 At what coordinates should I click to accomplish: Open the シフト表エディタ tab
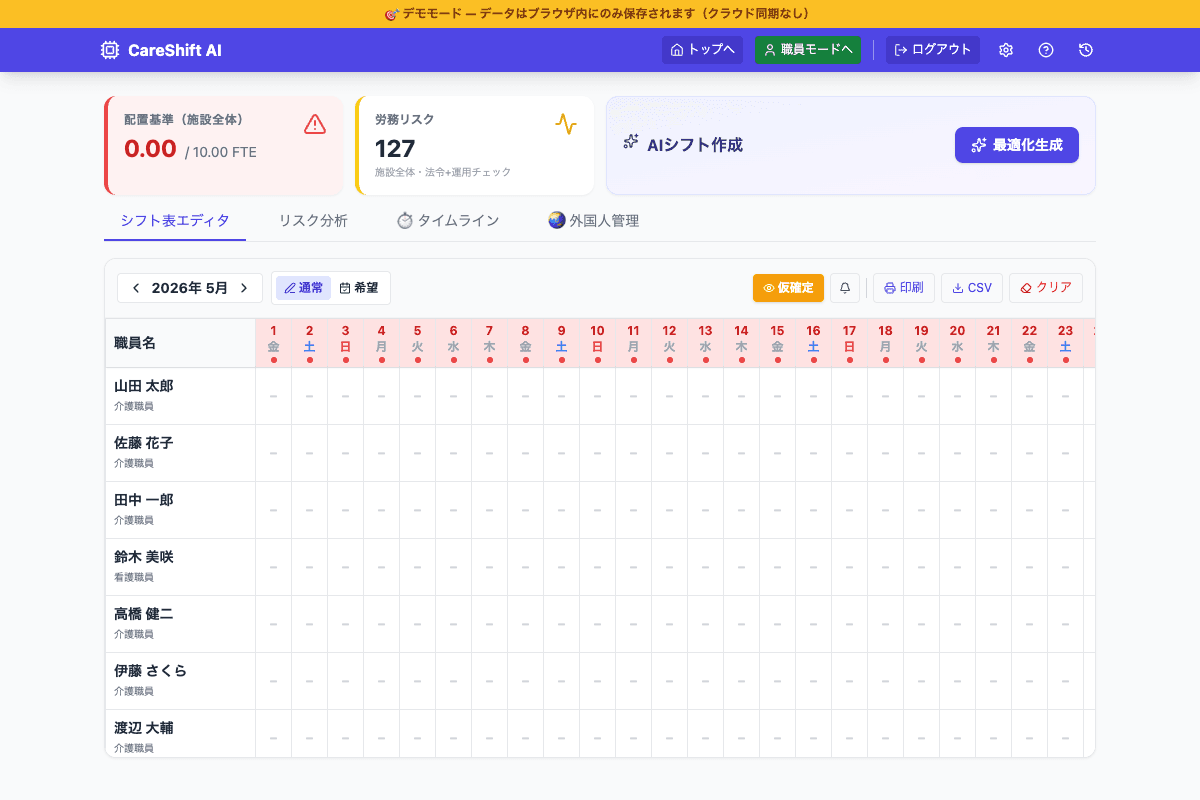click(175, 221)
